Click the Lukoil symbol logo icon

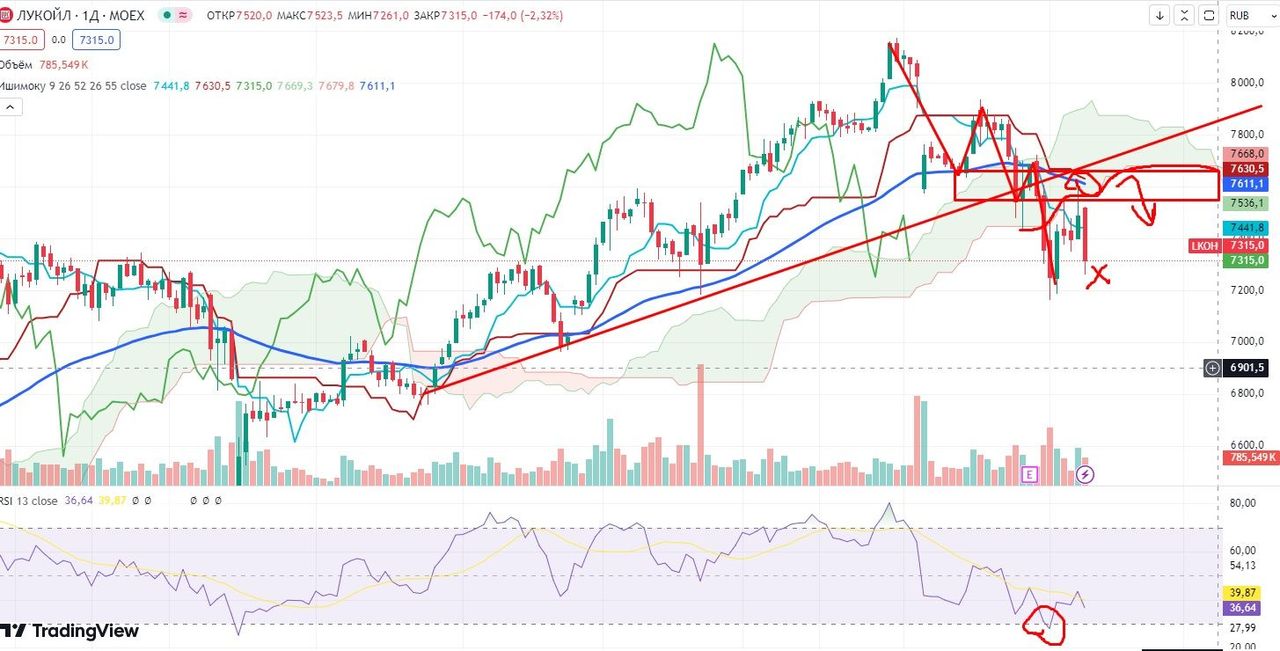tap(7, 16)
